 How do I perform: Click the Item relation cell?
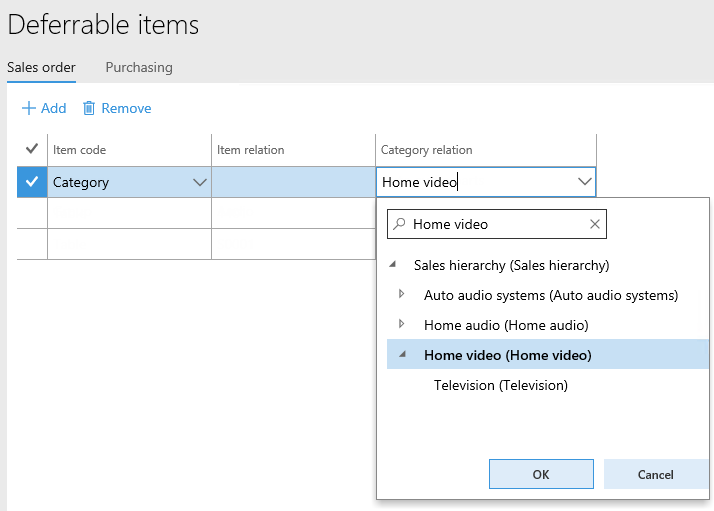point(293,182)
